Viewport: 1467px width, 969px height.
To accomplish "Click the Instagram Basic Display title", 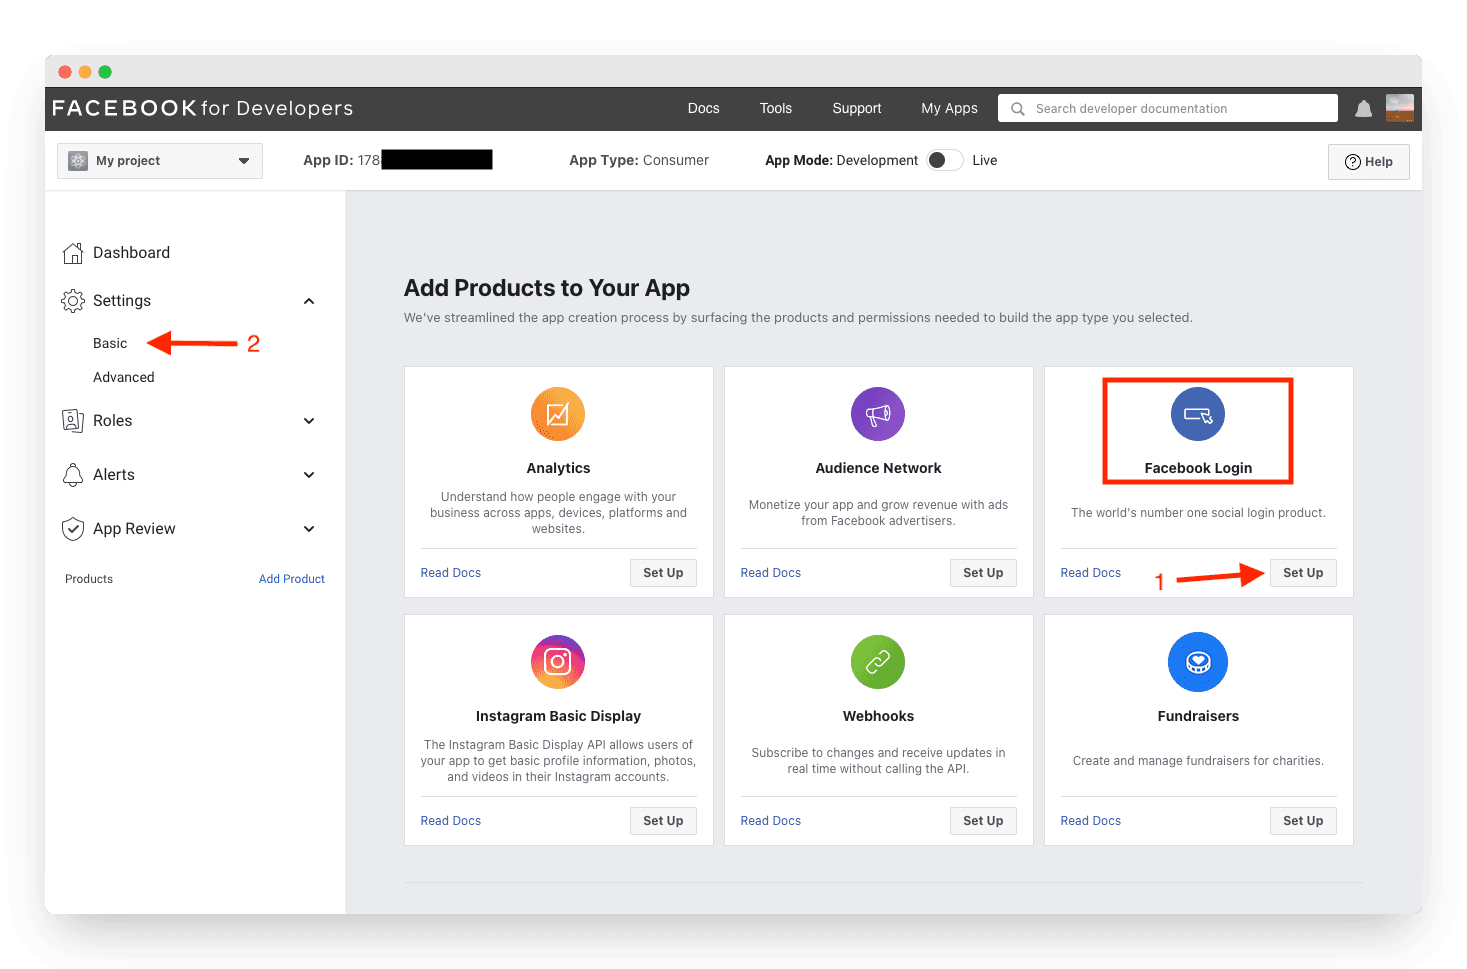I will point(558,716).
